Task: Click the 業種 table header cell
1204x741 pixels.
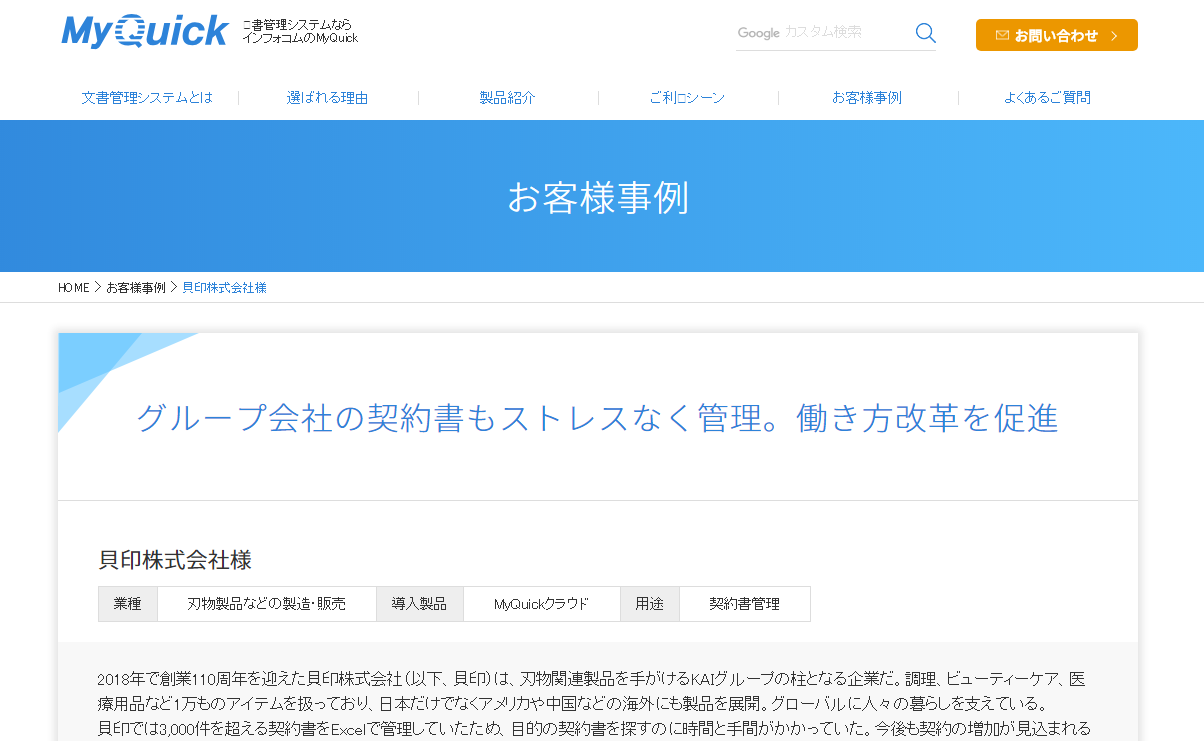Action: pos(128,604)
